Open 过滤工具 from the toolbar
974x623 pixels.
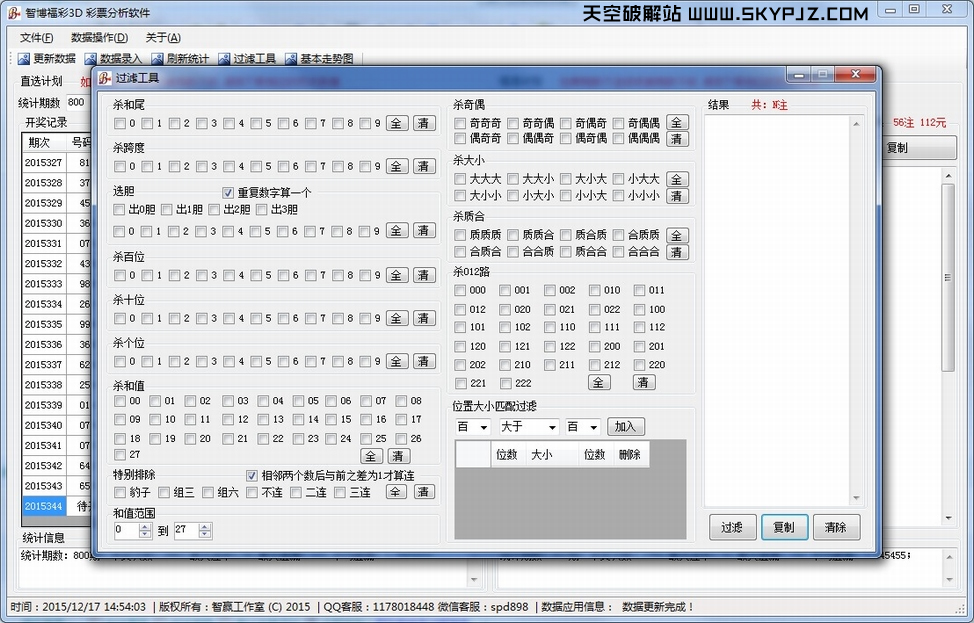[x=224, y=59]
